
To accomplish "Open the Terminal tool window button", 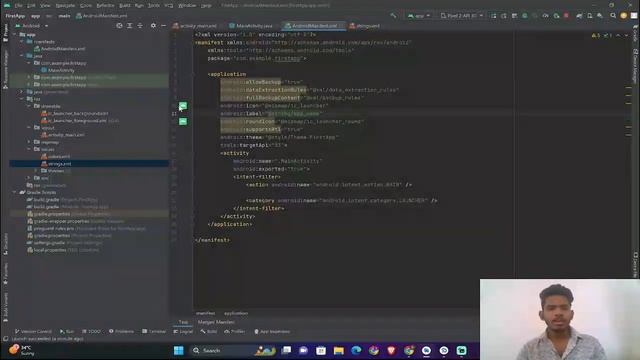I will 154,331.
